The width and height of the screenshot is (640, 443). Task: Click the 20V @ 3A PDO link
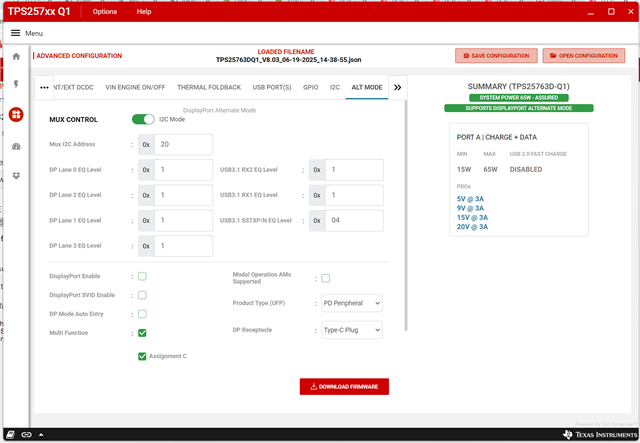[472, 227]
